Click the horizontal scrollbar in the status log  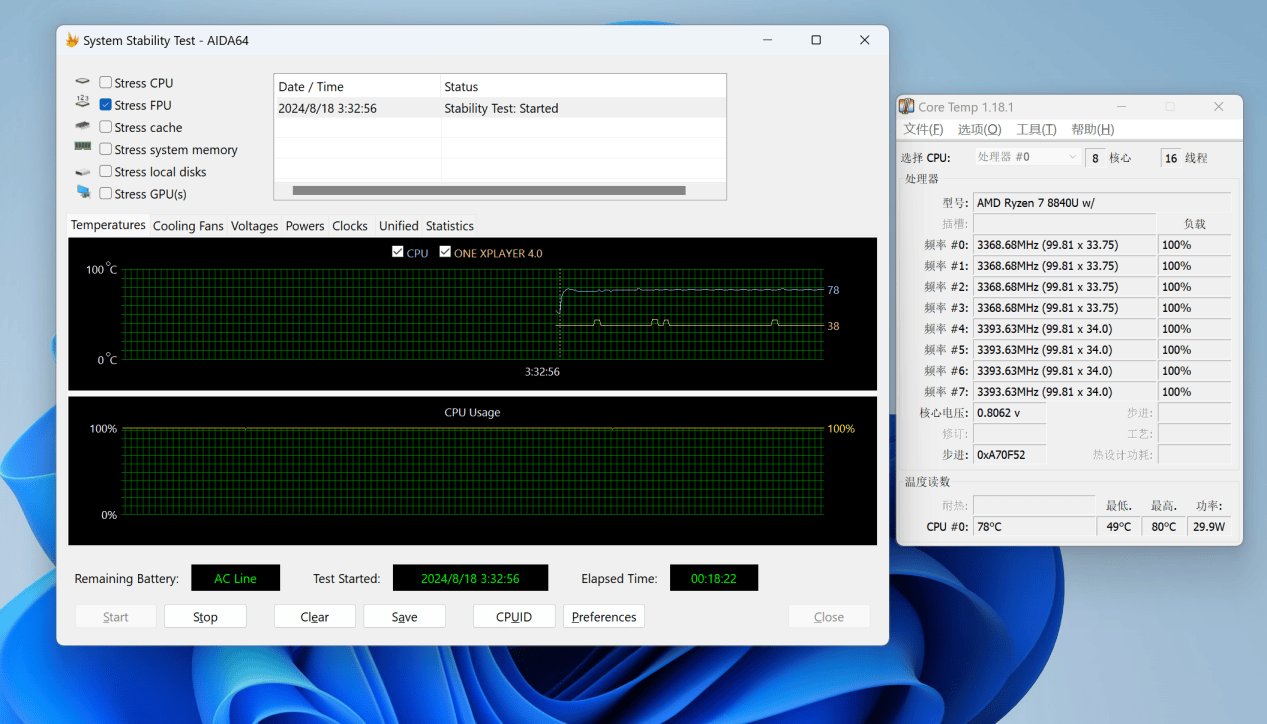coord(489,190)
